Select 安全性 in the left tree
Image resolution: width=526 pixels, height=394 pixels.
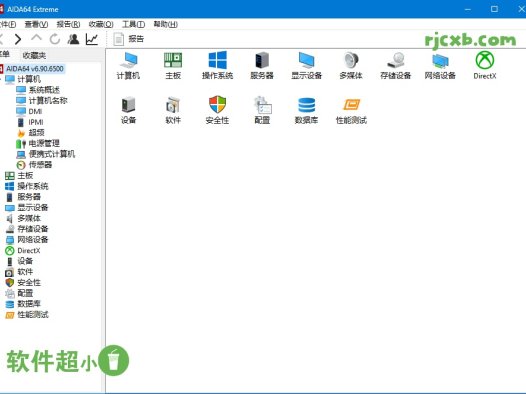23,282
